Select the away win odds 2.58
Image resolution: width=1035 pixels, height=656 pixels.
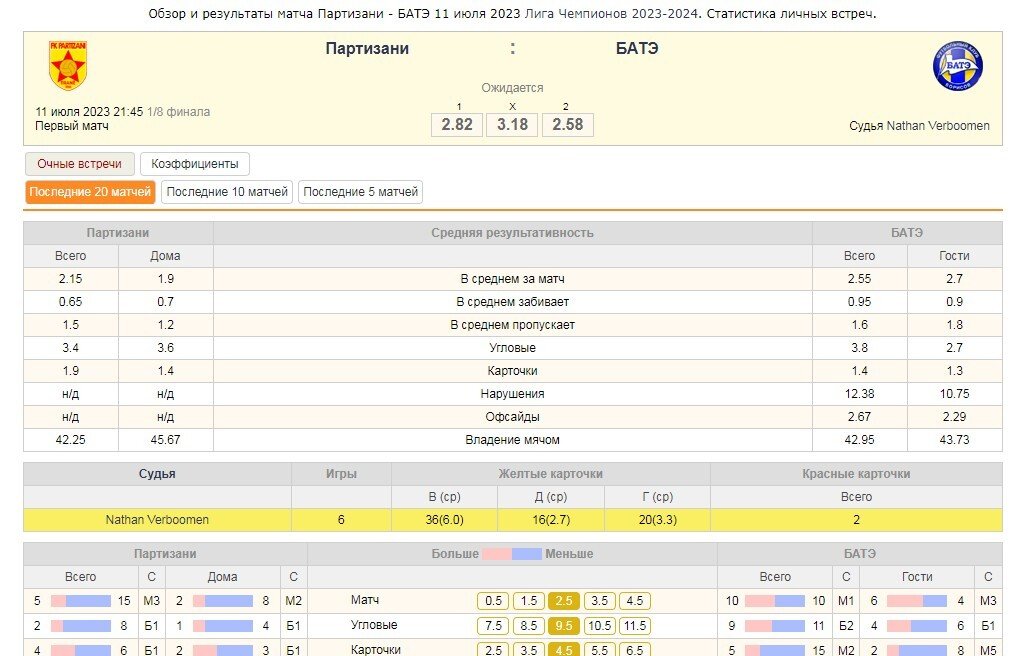(x=567, y=125)
